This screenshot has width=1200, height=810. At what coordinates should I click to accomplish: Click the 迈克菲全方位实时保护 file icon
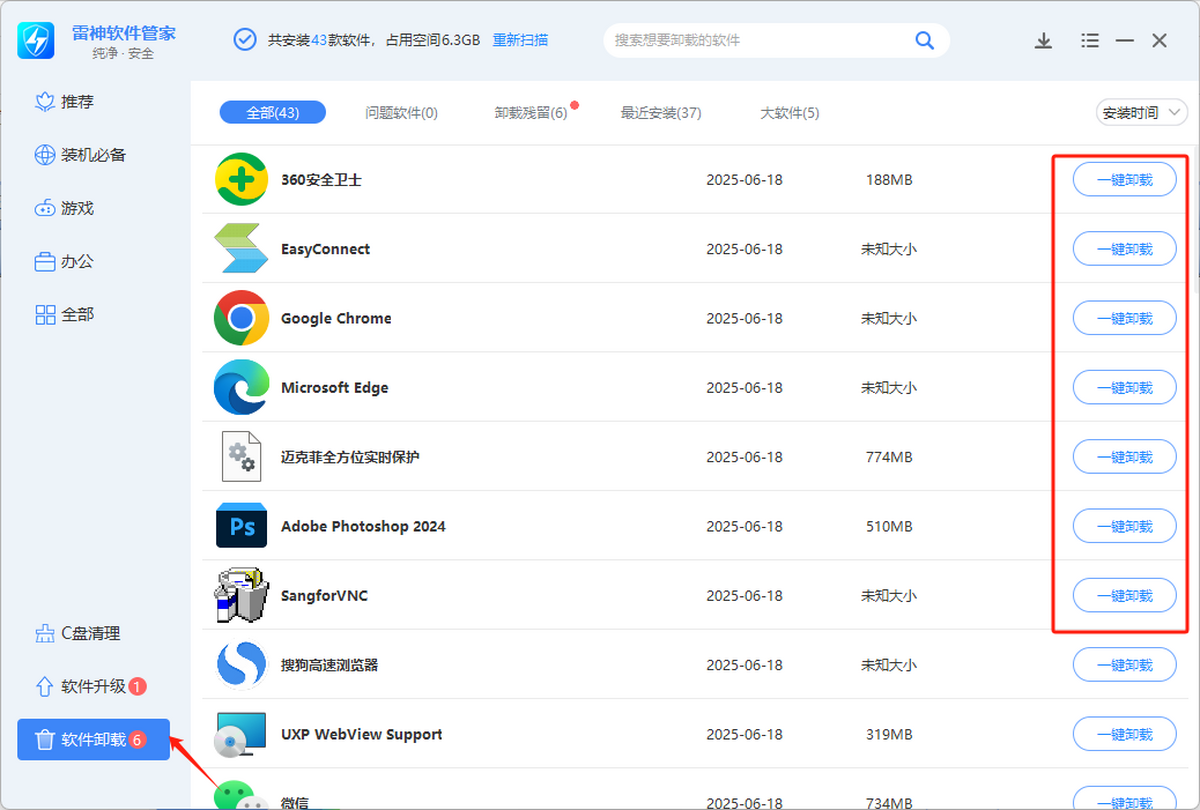pos(241,457)
